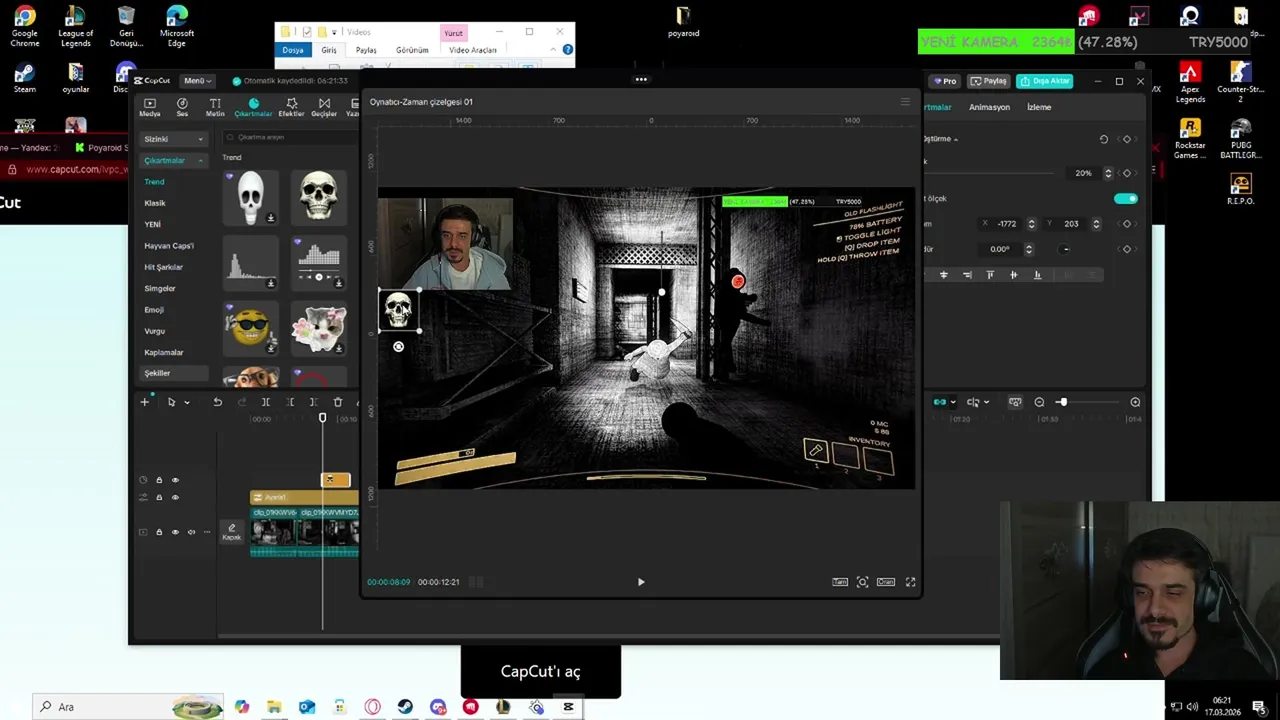
Task: Click the scan-frame icon beside fullscreen in player
Action: tap(862, 582)
